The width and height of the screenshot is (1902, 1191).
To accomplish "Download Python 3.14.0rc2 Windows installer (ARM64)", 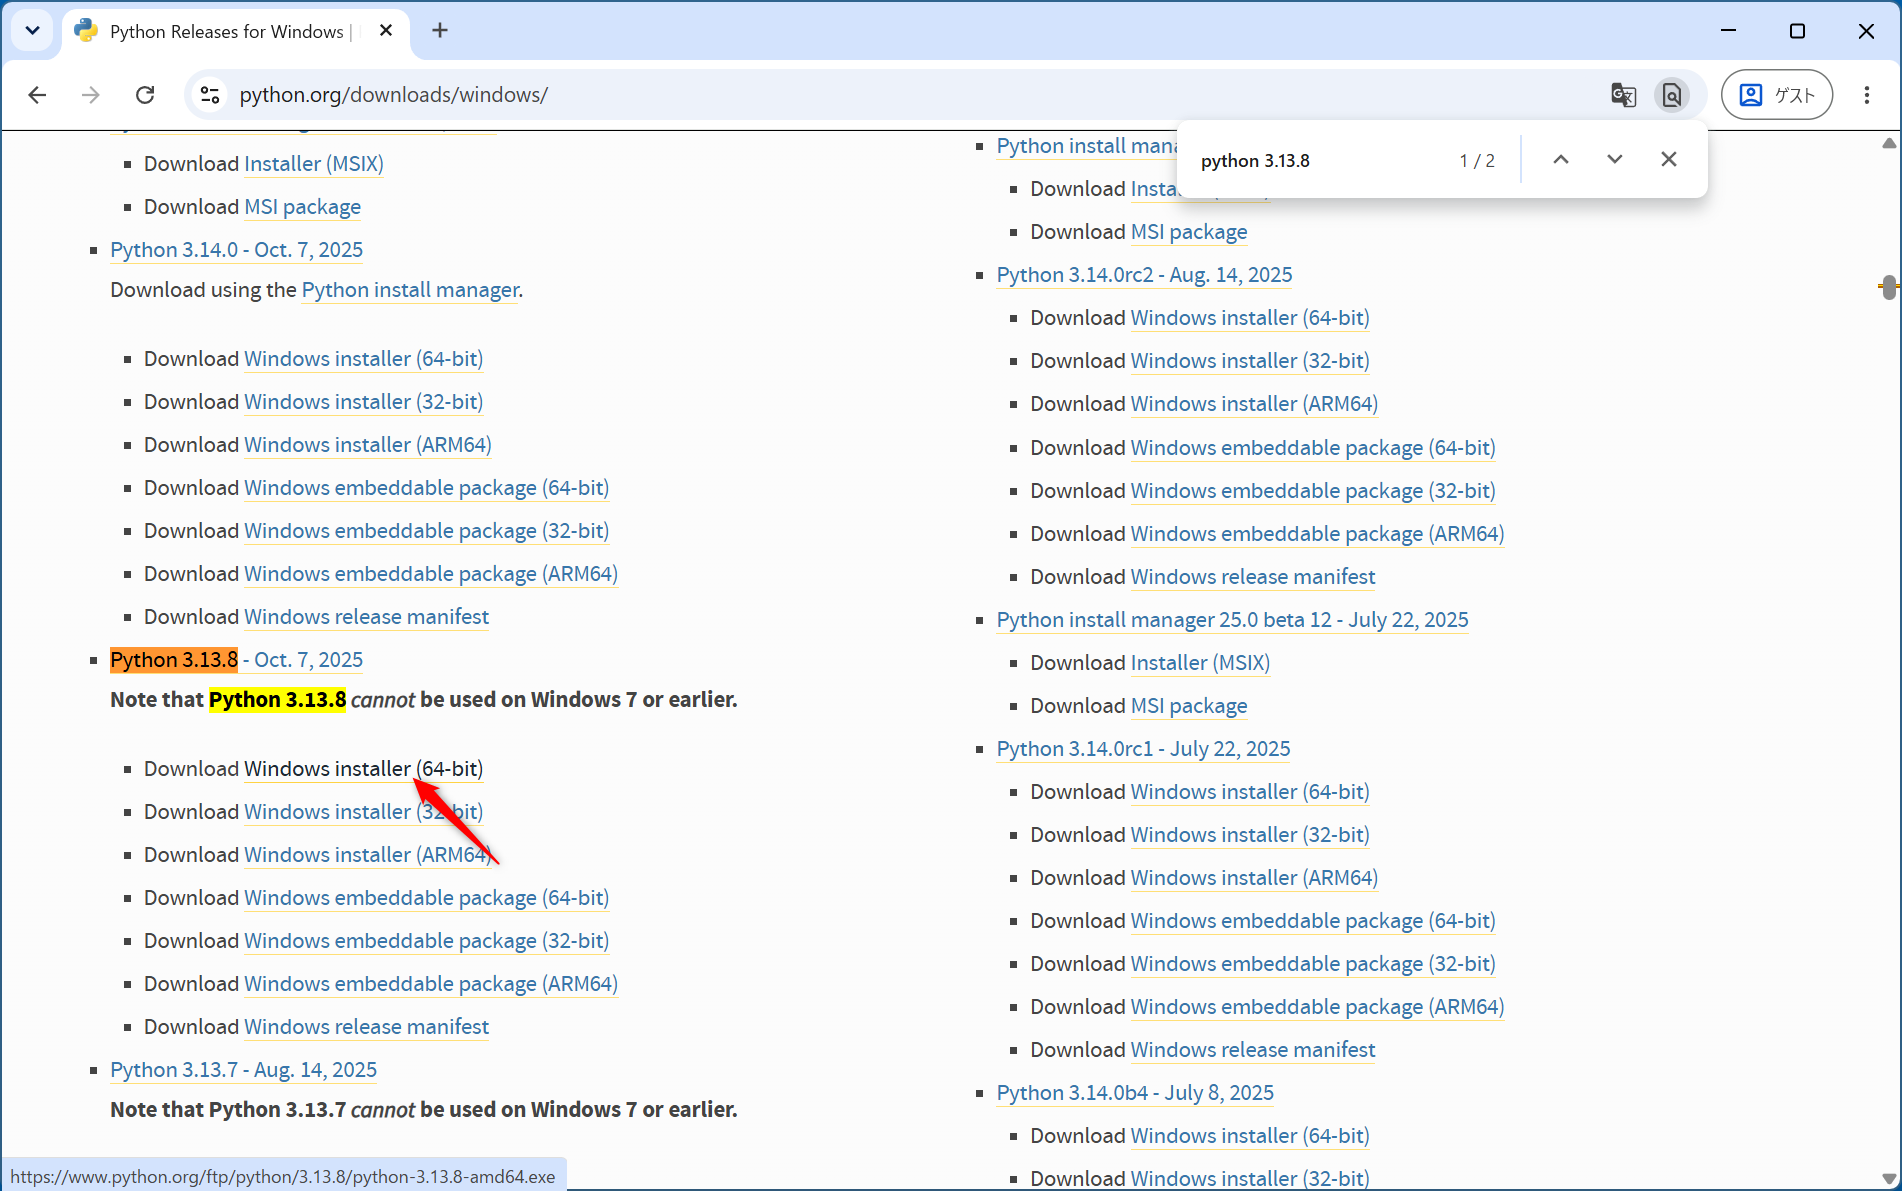I will point(1254,404).
